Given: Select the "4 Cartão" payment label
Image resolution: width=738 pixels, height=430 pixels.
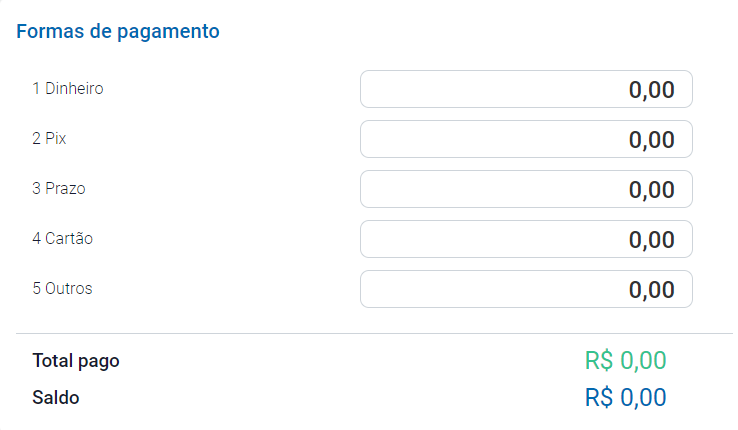Looking at the screenshot, I should 63,239.
